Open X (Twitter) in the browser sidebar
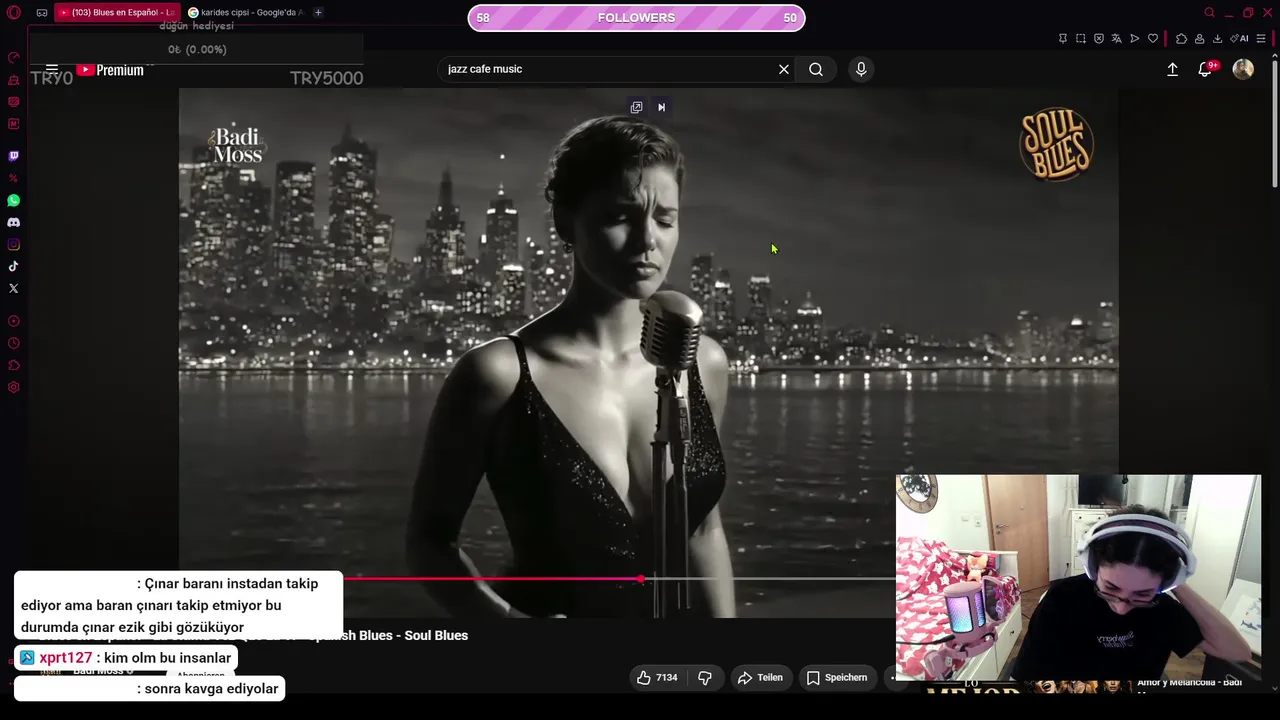1280x720 pixels. (x=14, y=288)
